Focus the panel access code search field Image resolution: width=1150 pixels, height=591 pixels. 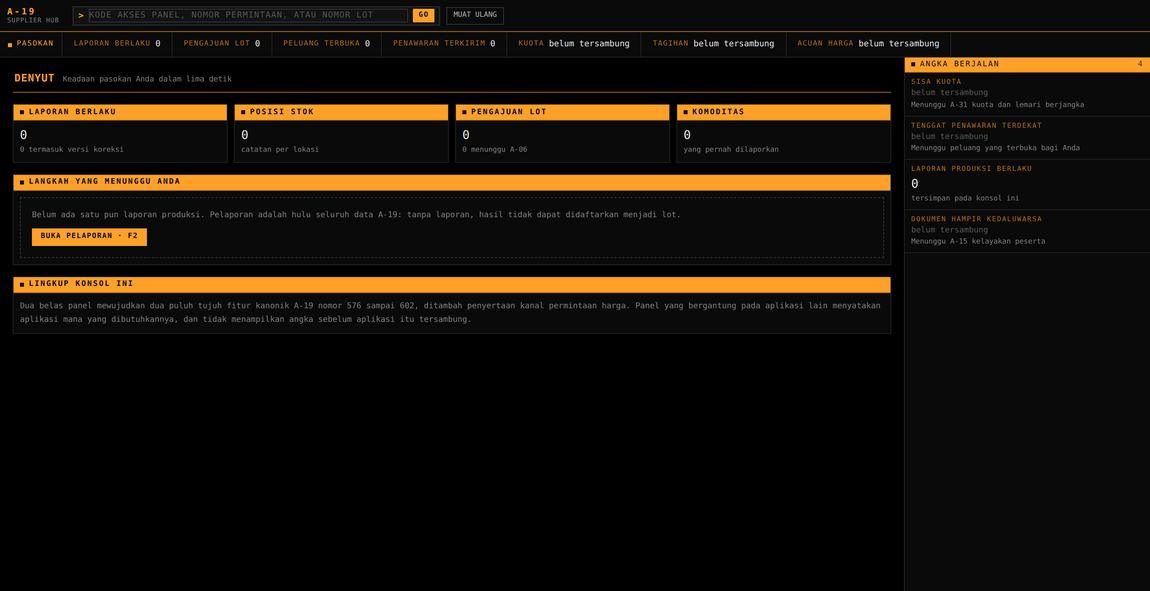pos(248,15)
